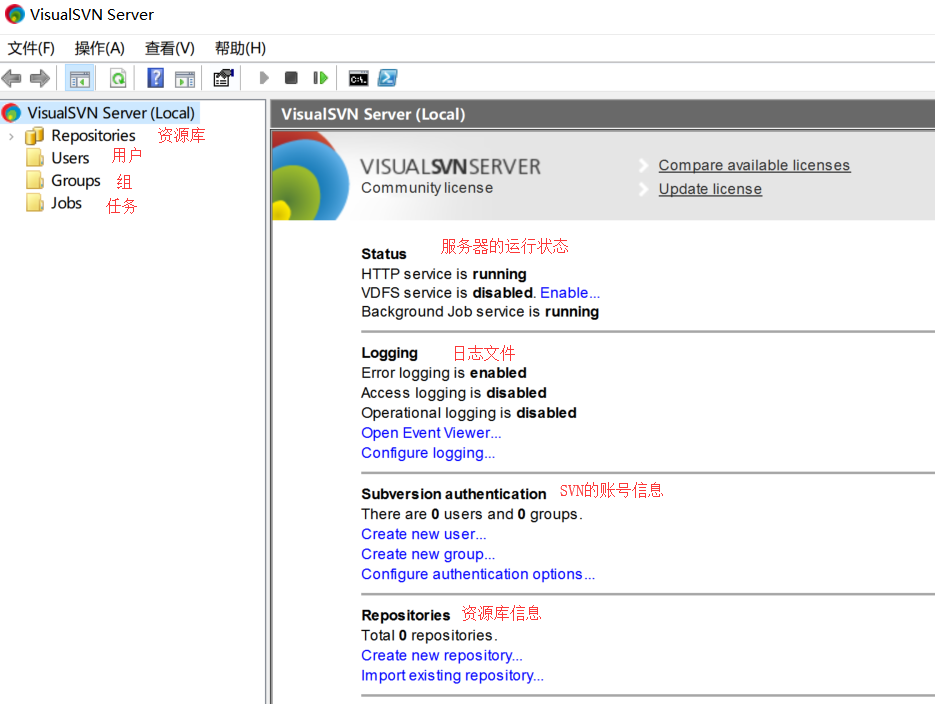Open the 帮助(H) menu

tap(240, 48)
